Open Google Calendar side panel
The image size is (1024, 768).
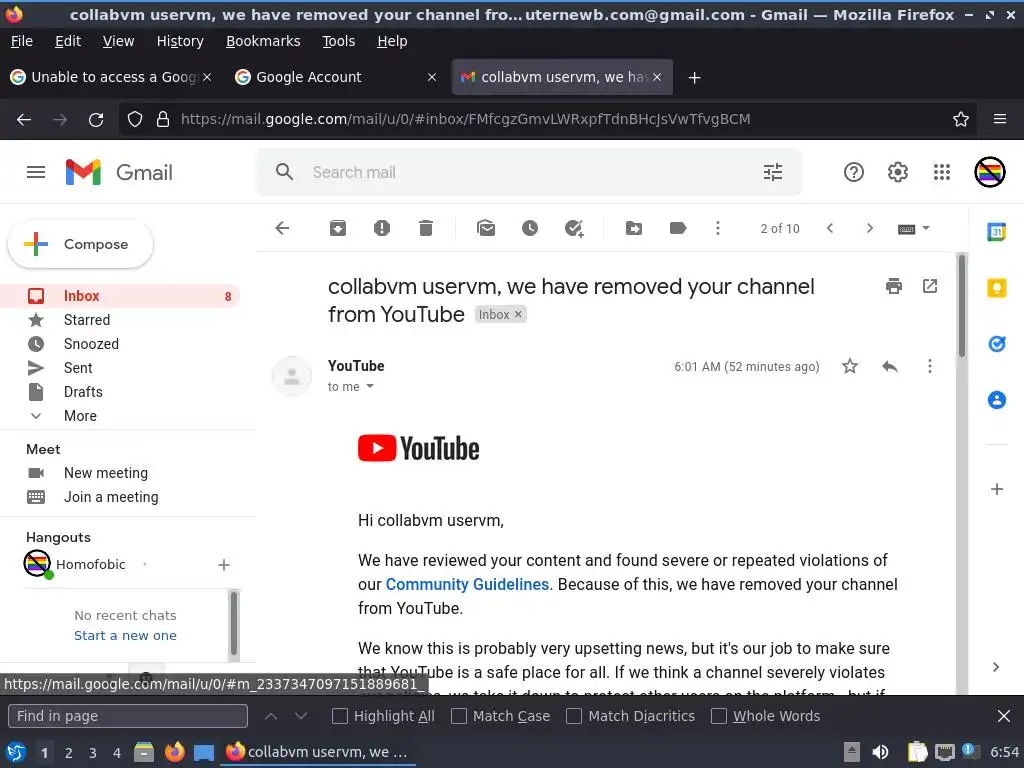tap(997, 231)
